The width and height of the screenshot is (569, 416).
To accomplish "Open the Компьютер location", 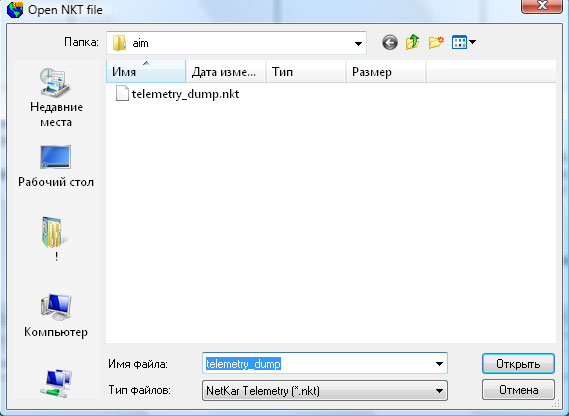I will (x=56, y=315).
